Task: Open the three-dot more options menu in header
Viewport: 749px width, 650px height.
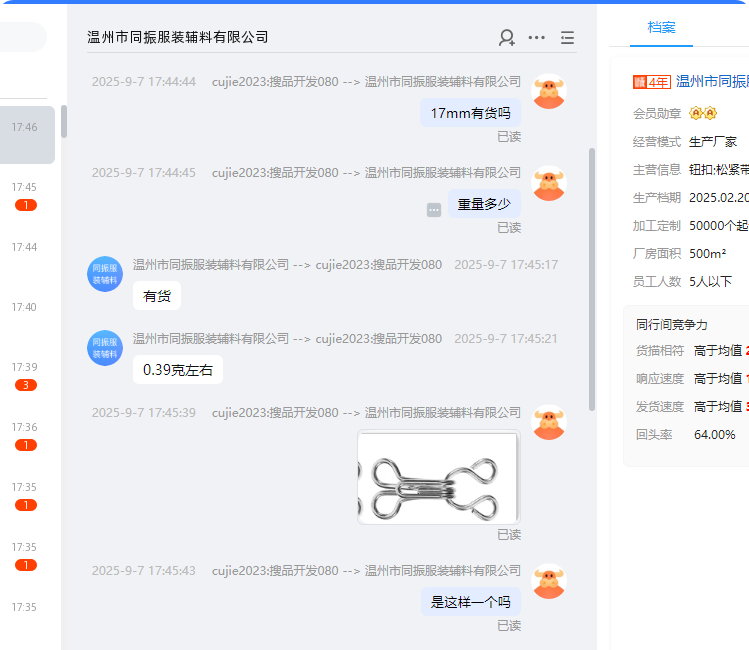Action: pyautogui.click(x=537, y=38)
